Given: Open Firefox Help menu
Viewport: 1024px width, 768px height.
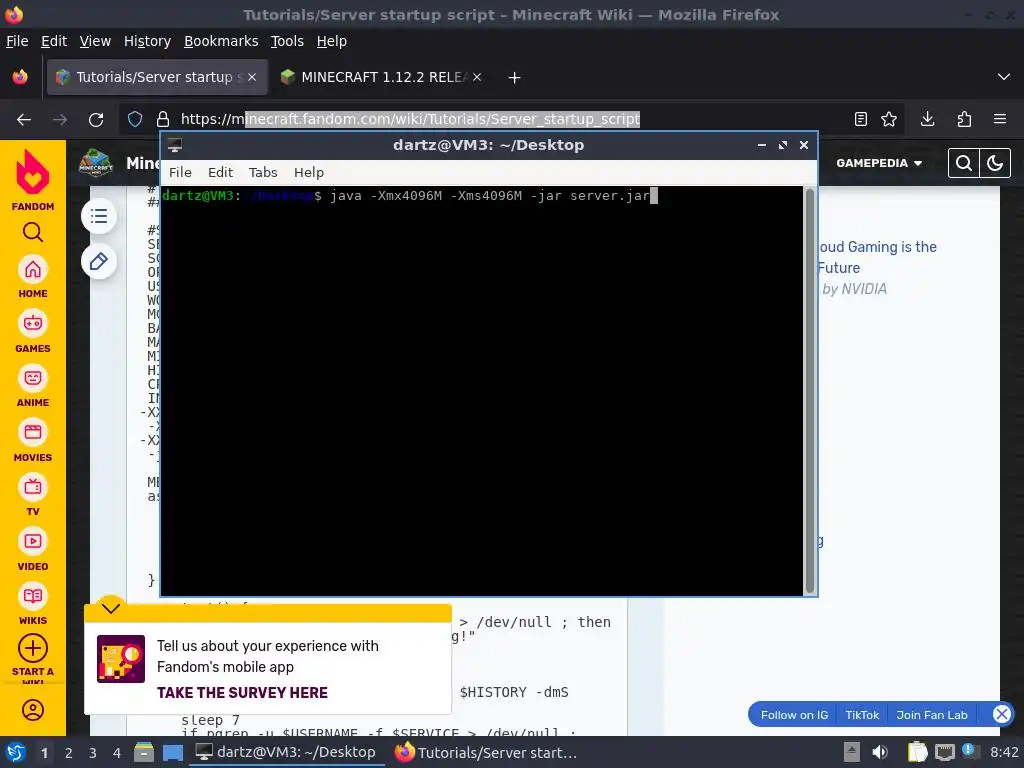Looking at the screenshot, I should pyautogui.click(x=332, y=41).
